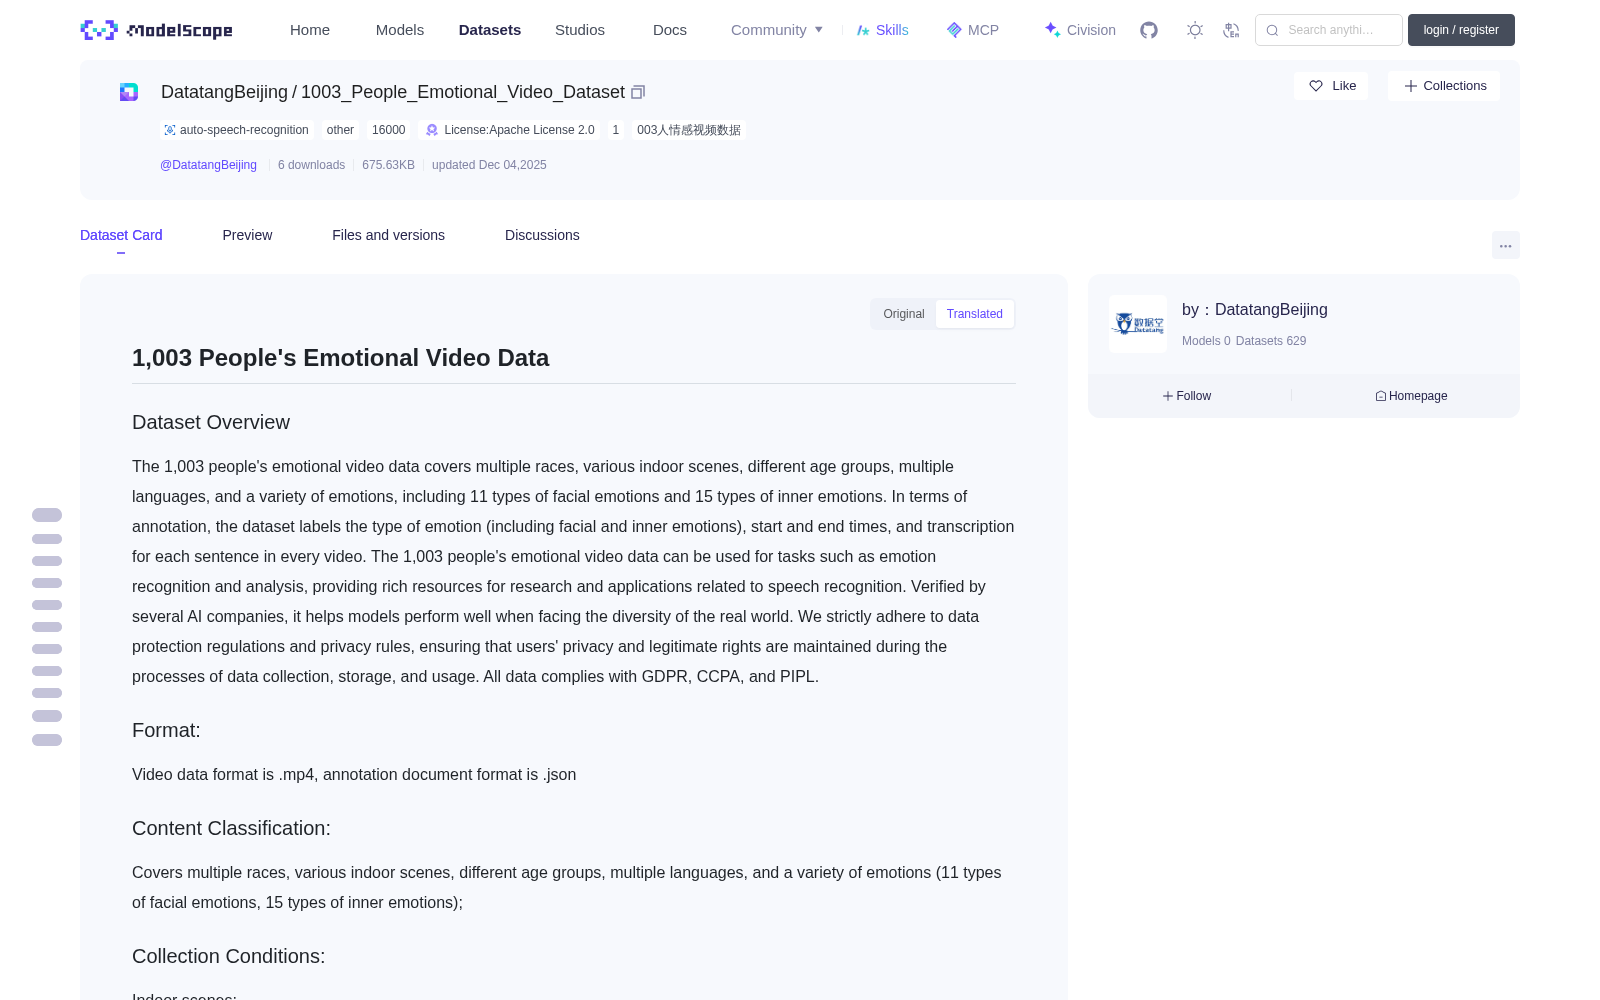Open the Models section
Image resolution: width=1600 pixels, height=1000 pixels.
(x=400, y=30)
